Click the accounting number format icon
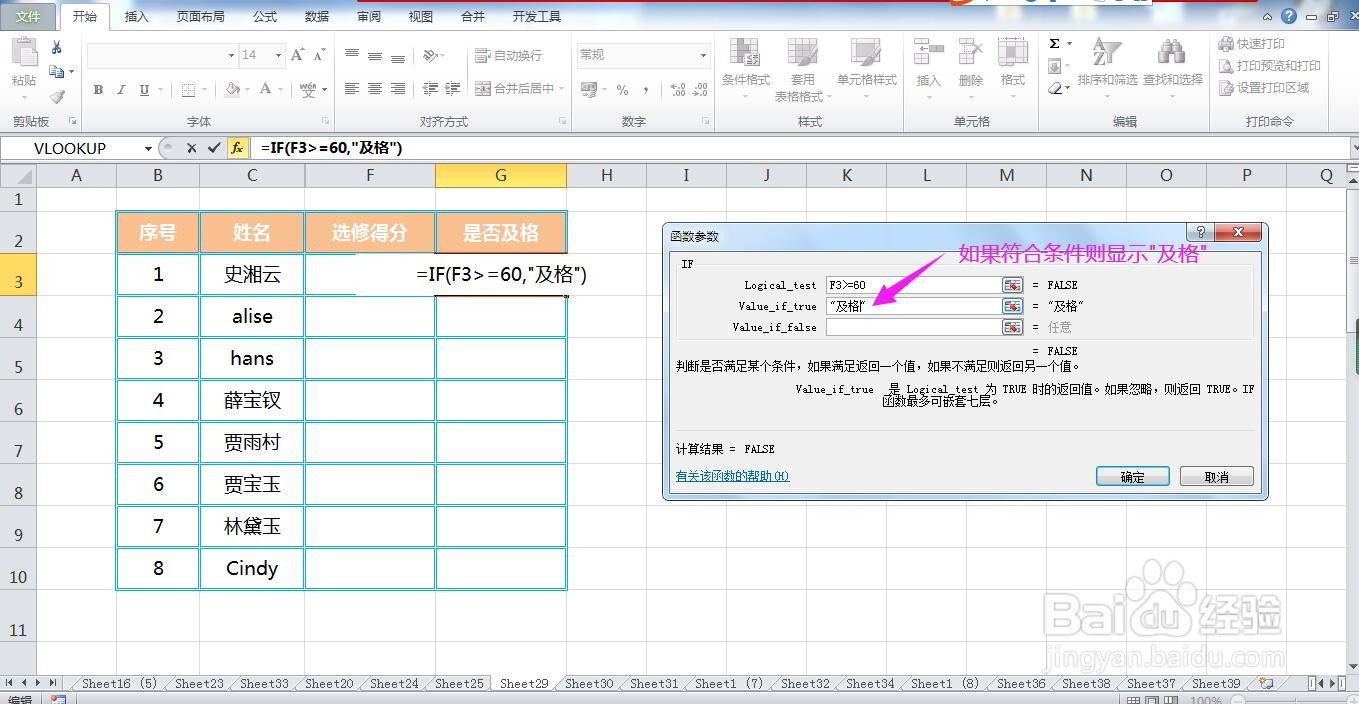This screenshot has height=704, width=1359. (587, 90)
